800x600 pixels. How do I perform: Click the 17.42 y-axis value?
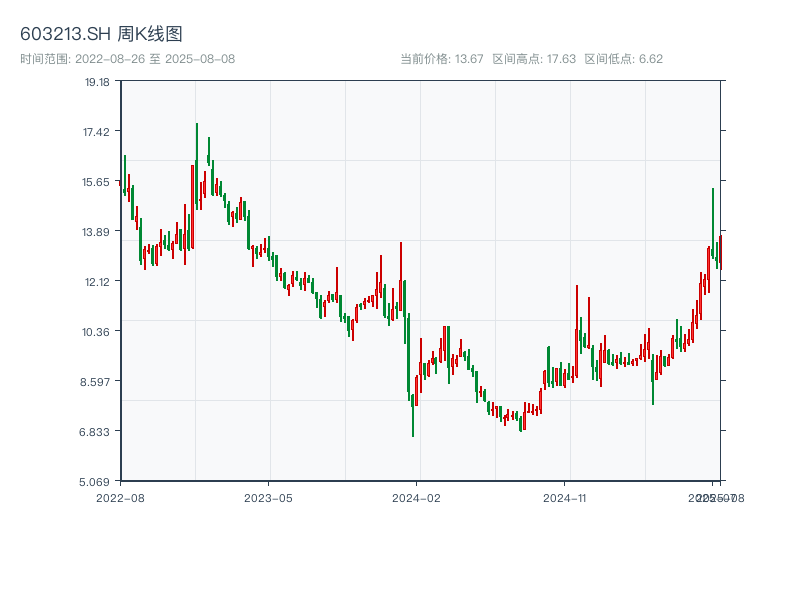coord(96,132)
